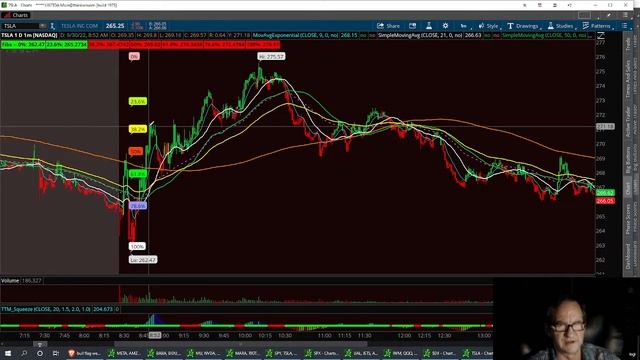Open Task View on the taskbar
This screenshot has height=360, width=640.
[56, 353]
